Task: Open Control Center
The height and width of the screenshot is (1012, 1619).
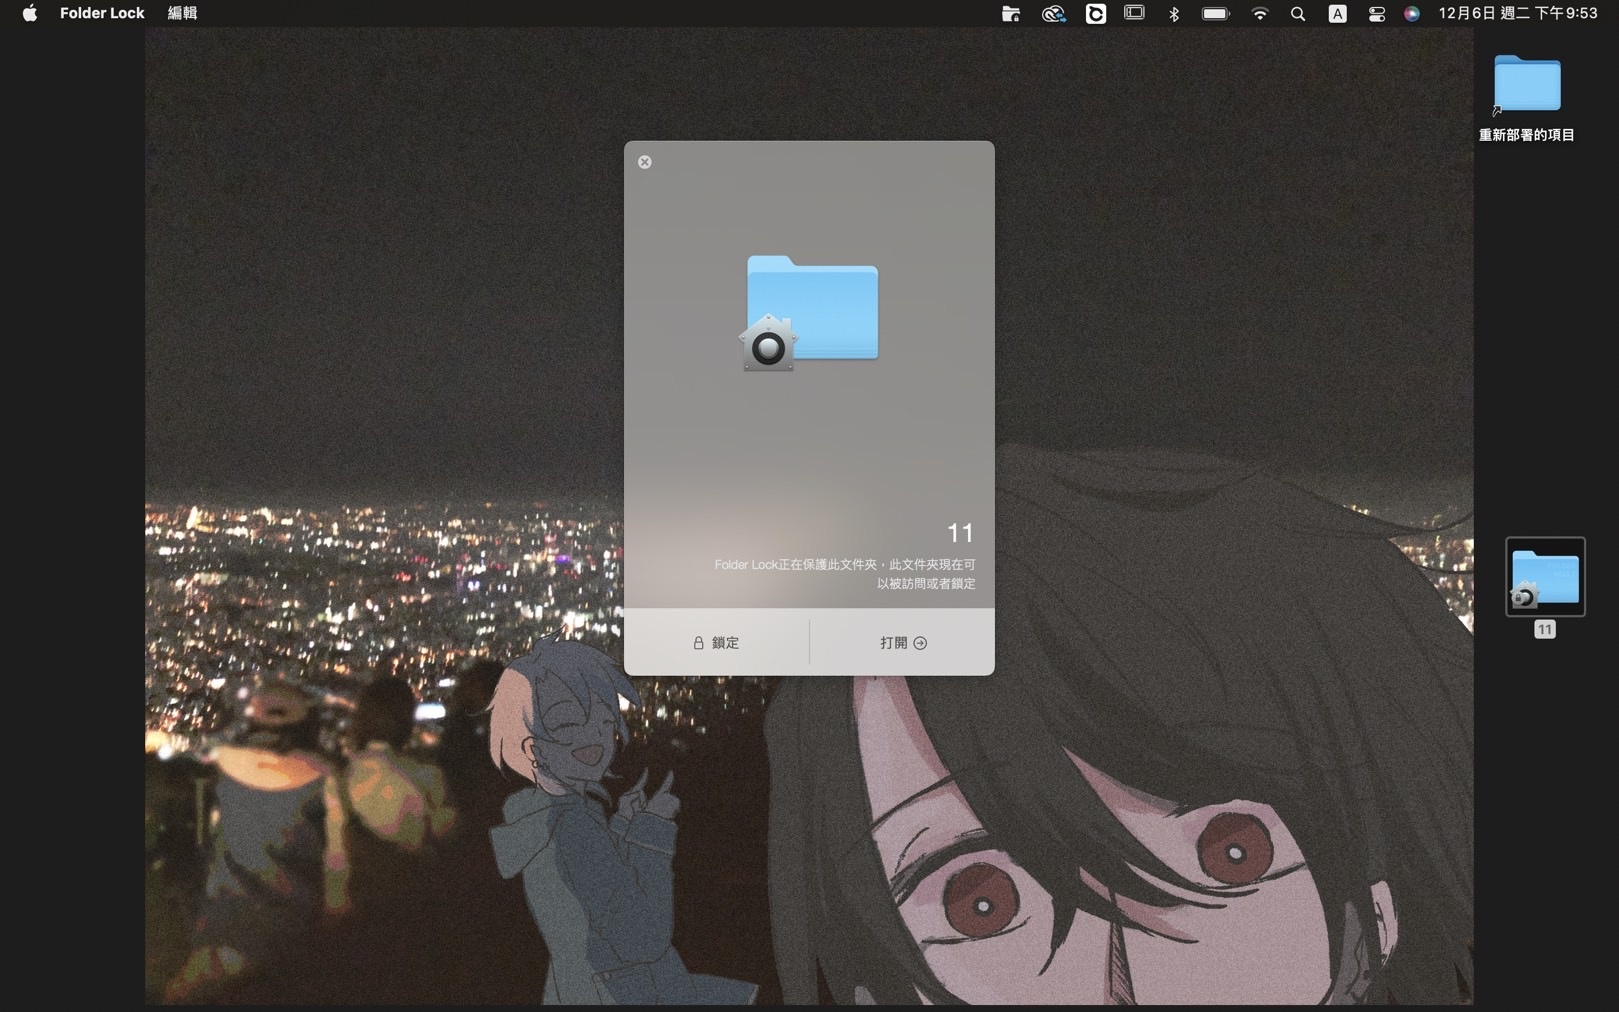Action: [1377, 13]
